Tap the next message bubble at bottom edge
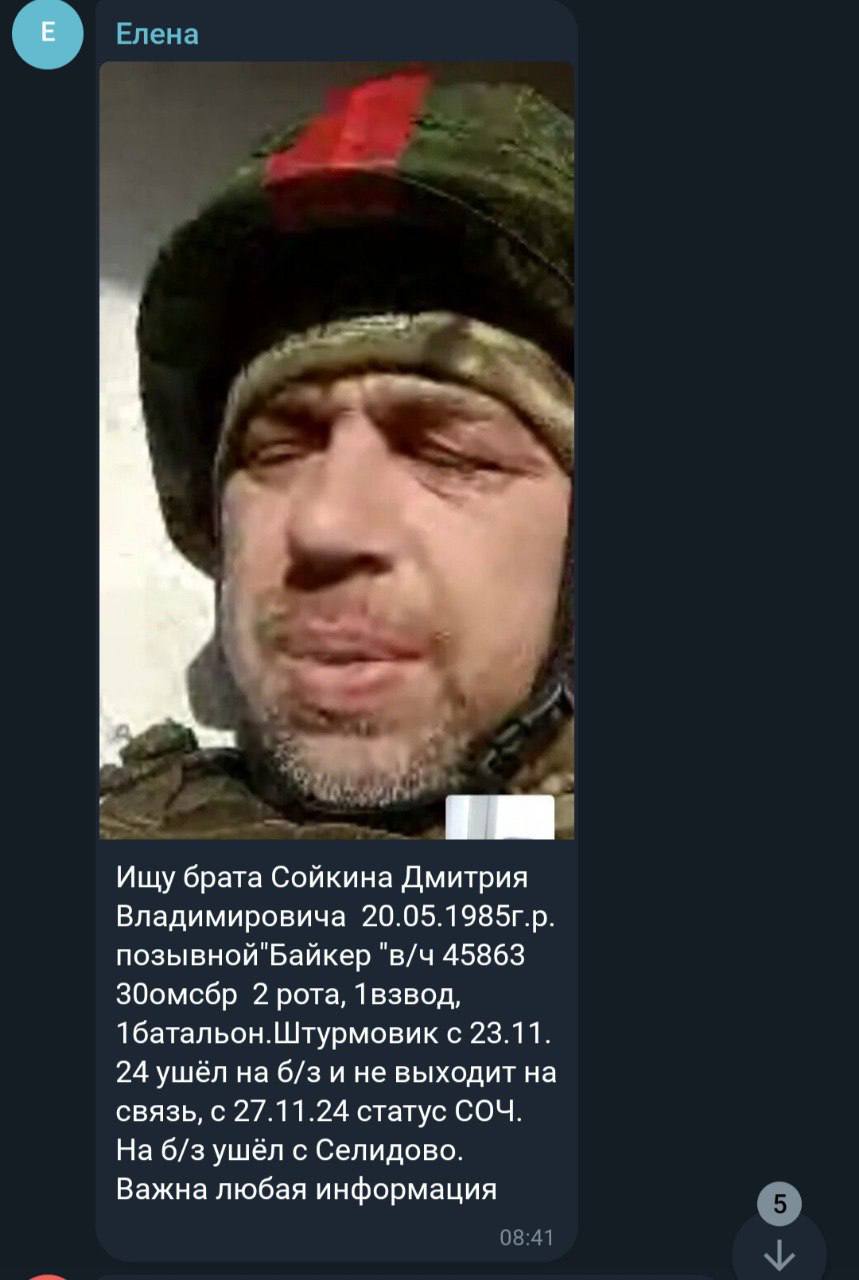The width and height of the screenshot is (859, 1280). pyautogui.click(x=400, y=1277)
